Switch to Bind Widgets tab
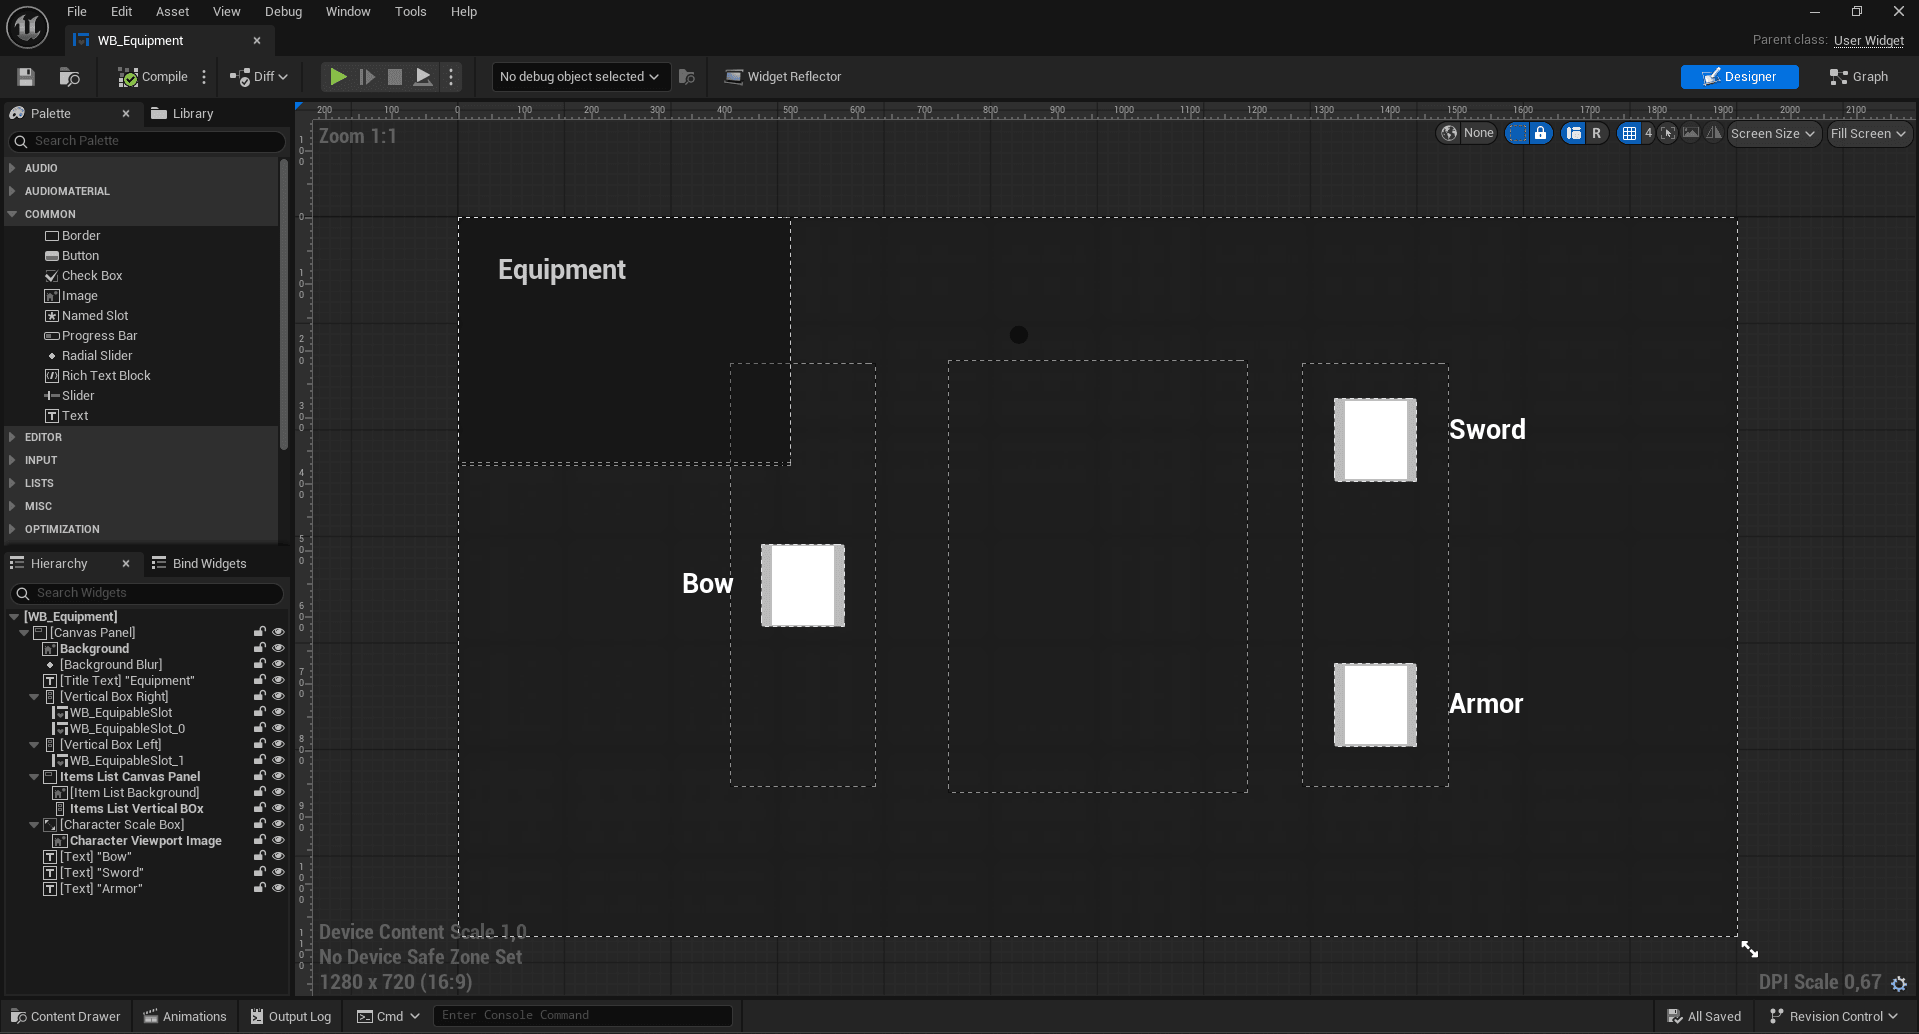Screen dimensions: 1919x1034 pos(199,563)
